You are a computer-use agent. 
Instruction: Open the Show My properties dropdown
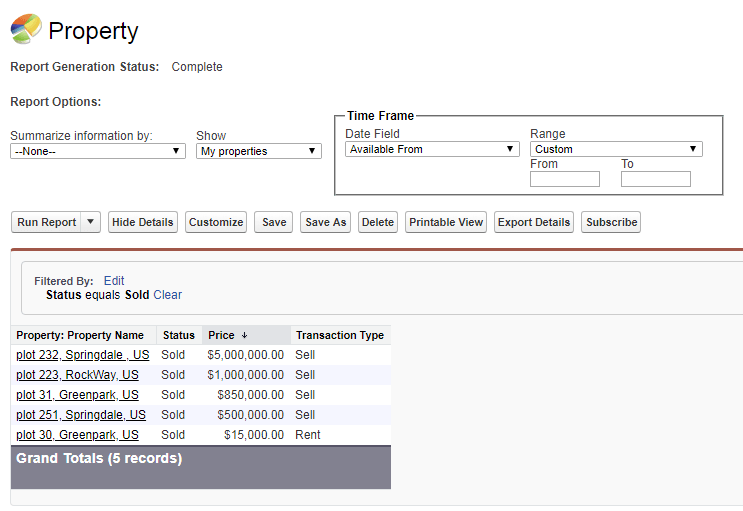pos(259,151)
